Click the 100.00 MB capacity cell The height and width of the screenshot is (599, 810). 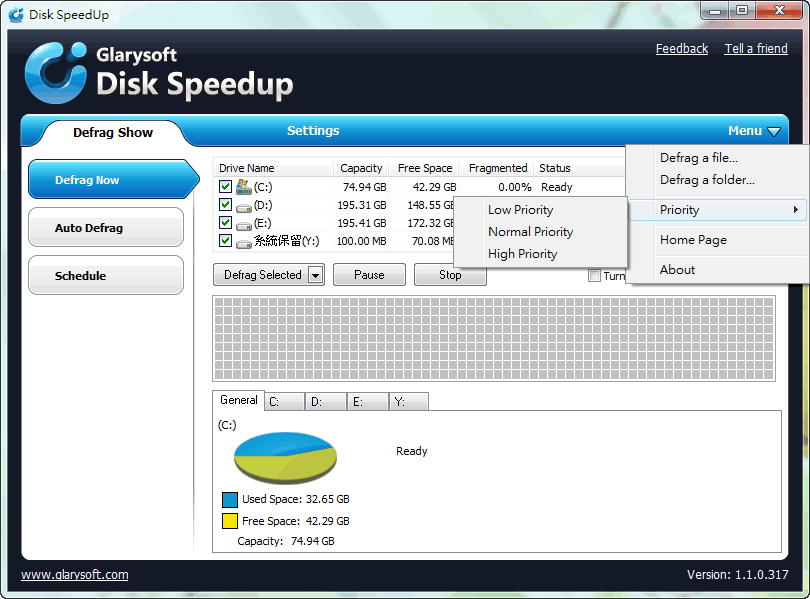[362, 241]
